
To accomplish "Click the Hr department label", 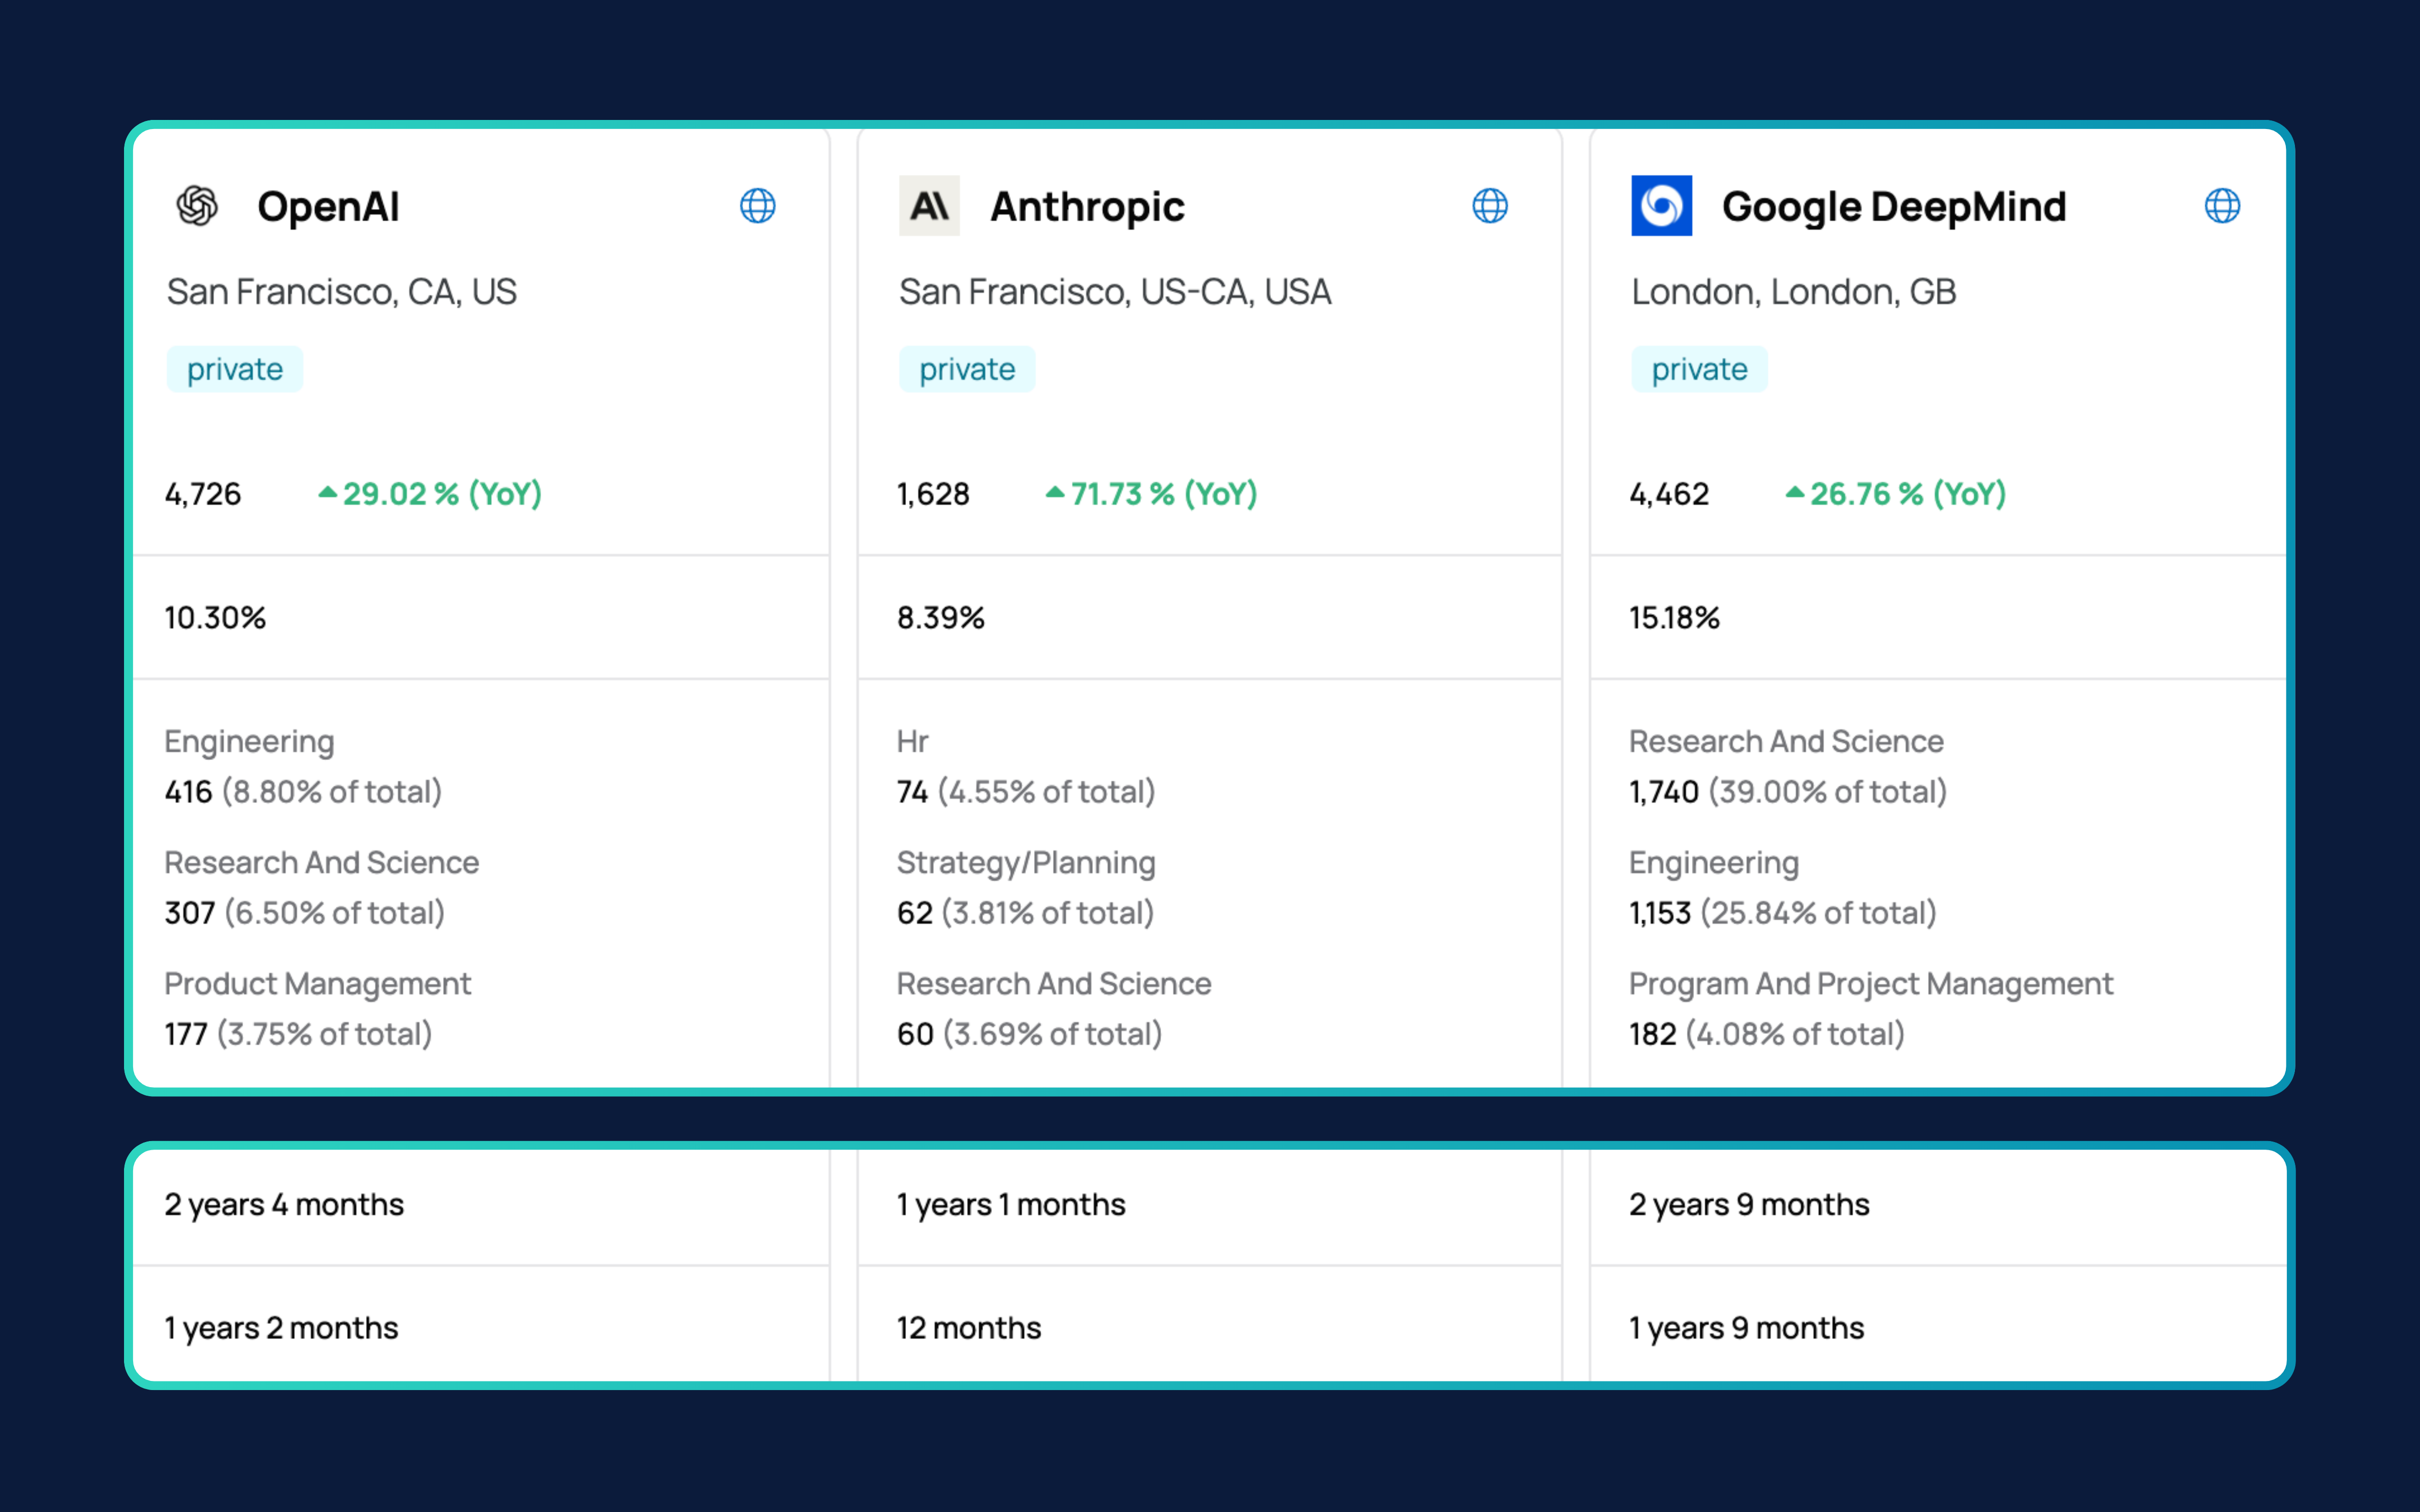I will click(x=912, y=741).
